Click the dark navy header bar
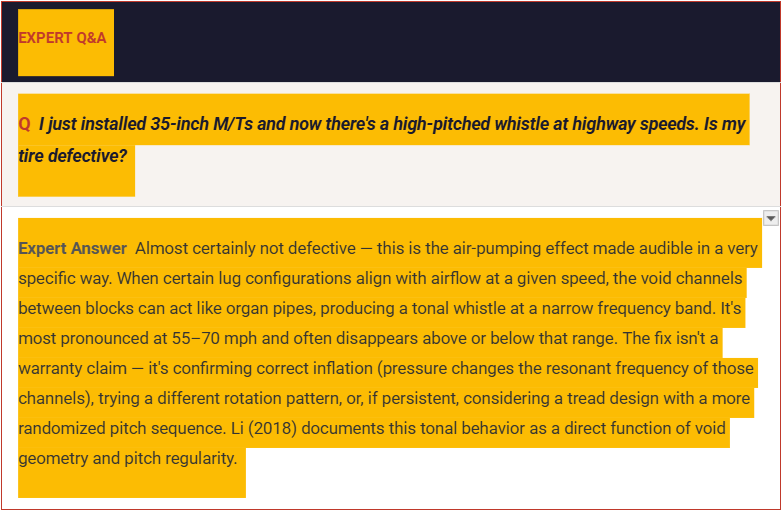Screen dimensions: 782x512 tap(450, 40)
